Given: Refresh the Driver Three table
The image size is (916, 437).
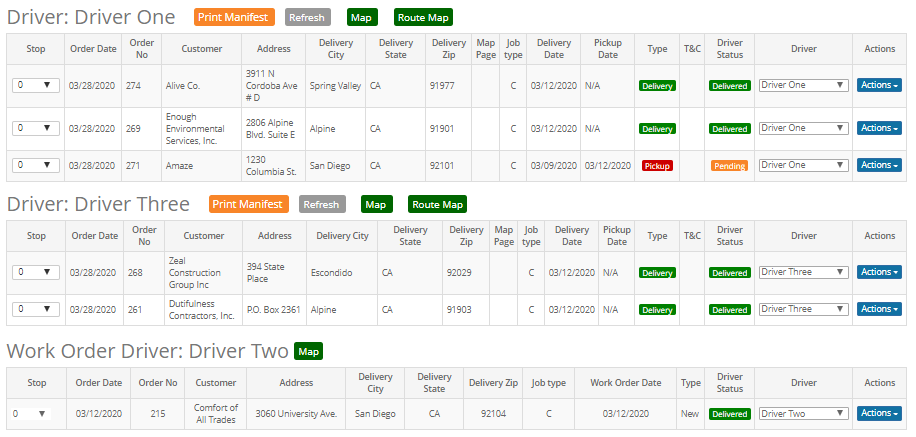Looking at the screenshot, I should (321, 204).
